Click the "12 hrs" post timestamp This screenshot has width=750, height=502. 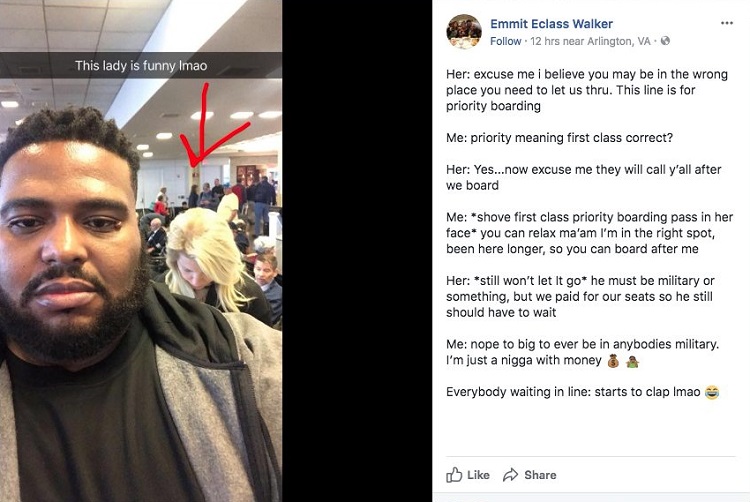pos(545,41)
